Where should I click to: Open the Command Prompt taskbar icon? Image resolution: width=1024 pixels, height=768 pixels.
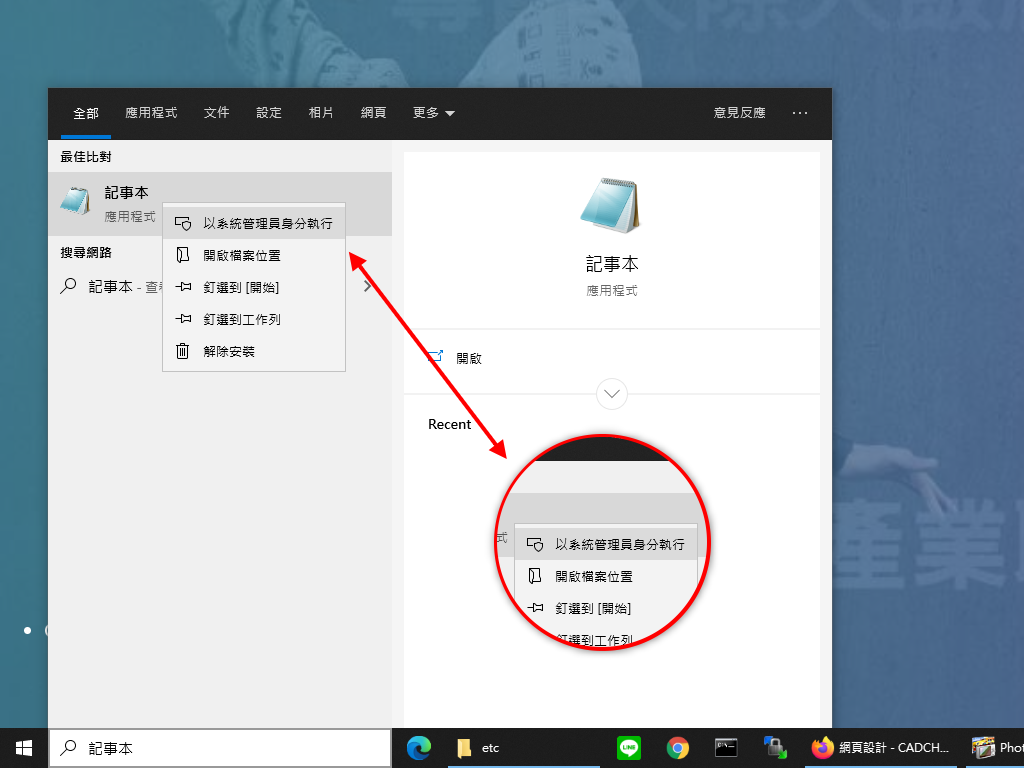[726, 748]
